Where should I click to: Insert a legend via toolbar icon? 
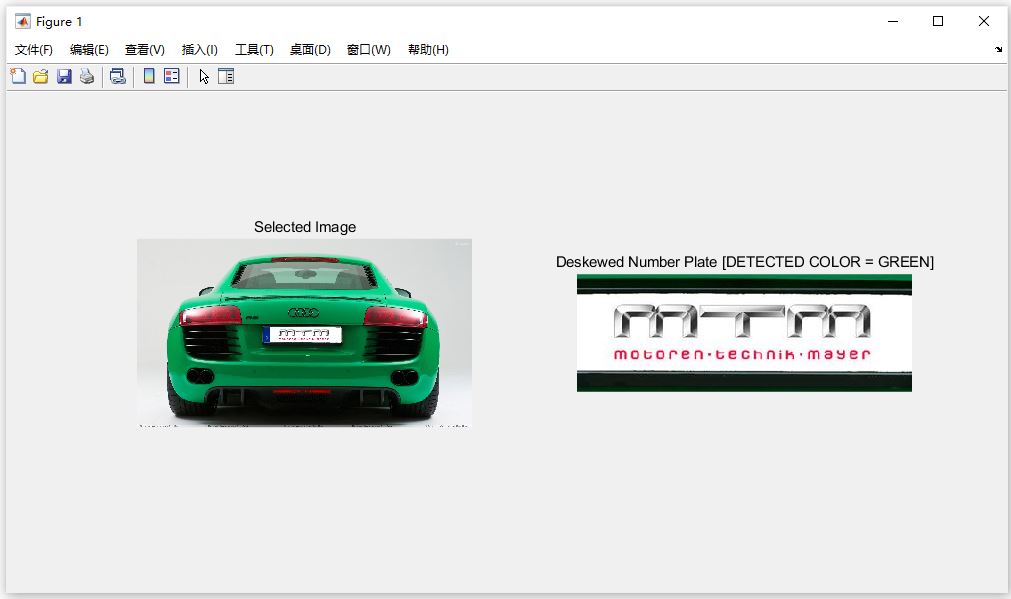click(x=172, y=77)
